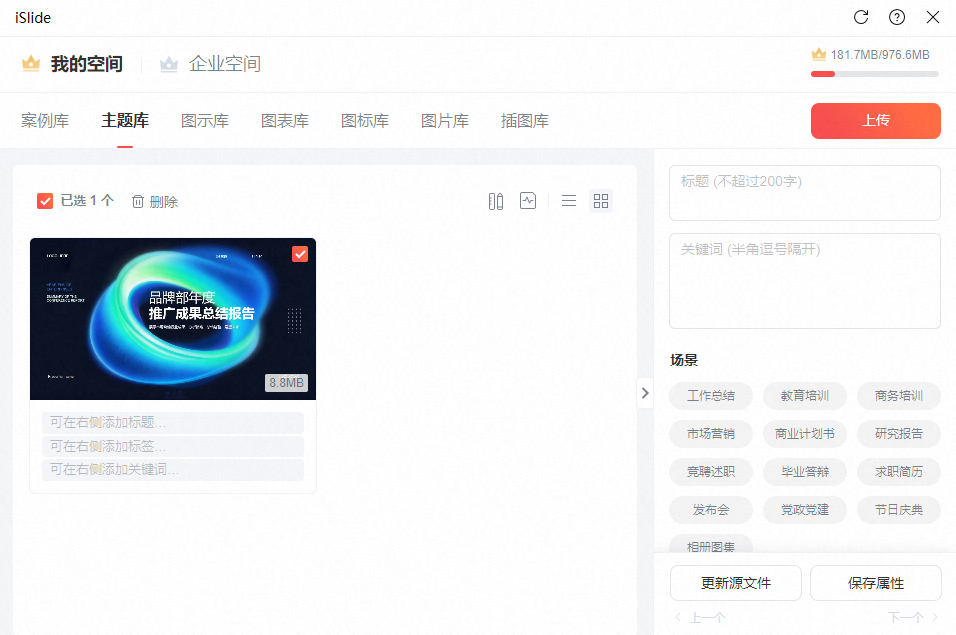Click the crown icon beside 企业空间
Screen dimensions: 956x635
[169, 64]
